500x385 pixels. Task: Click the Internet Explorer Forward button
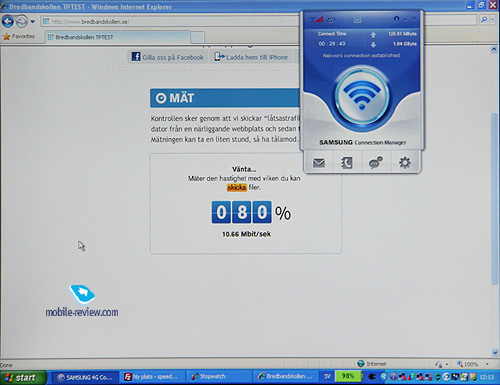pyautogui.click(x=21, y=22)
